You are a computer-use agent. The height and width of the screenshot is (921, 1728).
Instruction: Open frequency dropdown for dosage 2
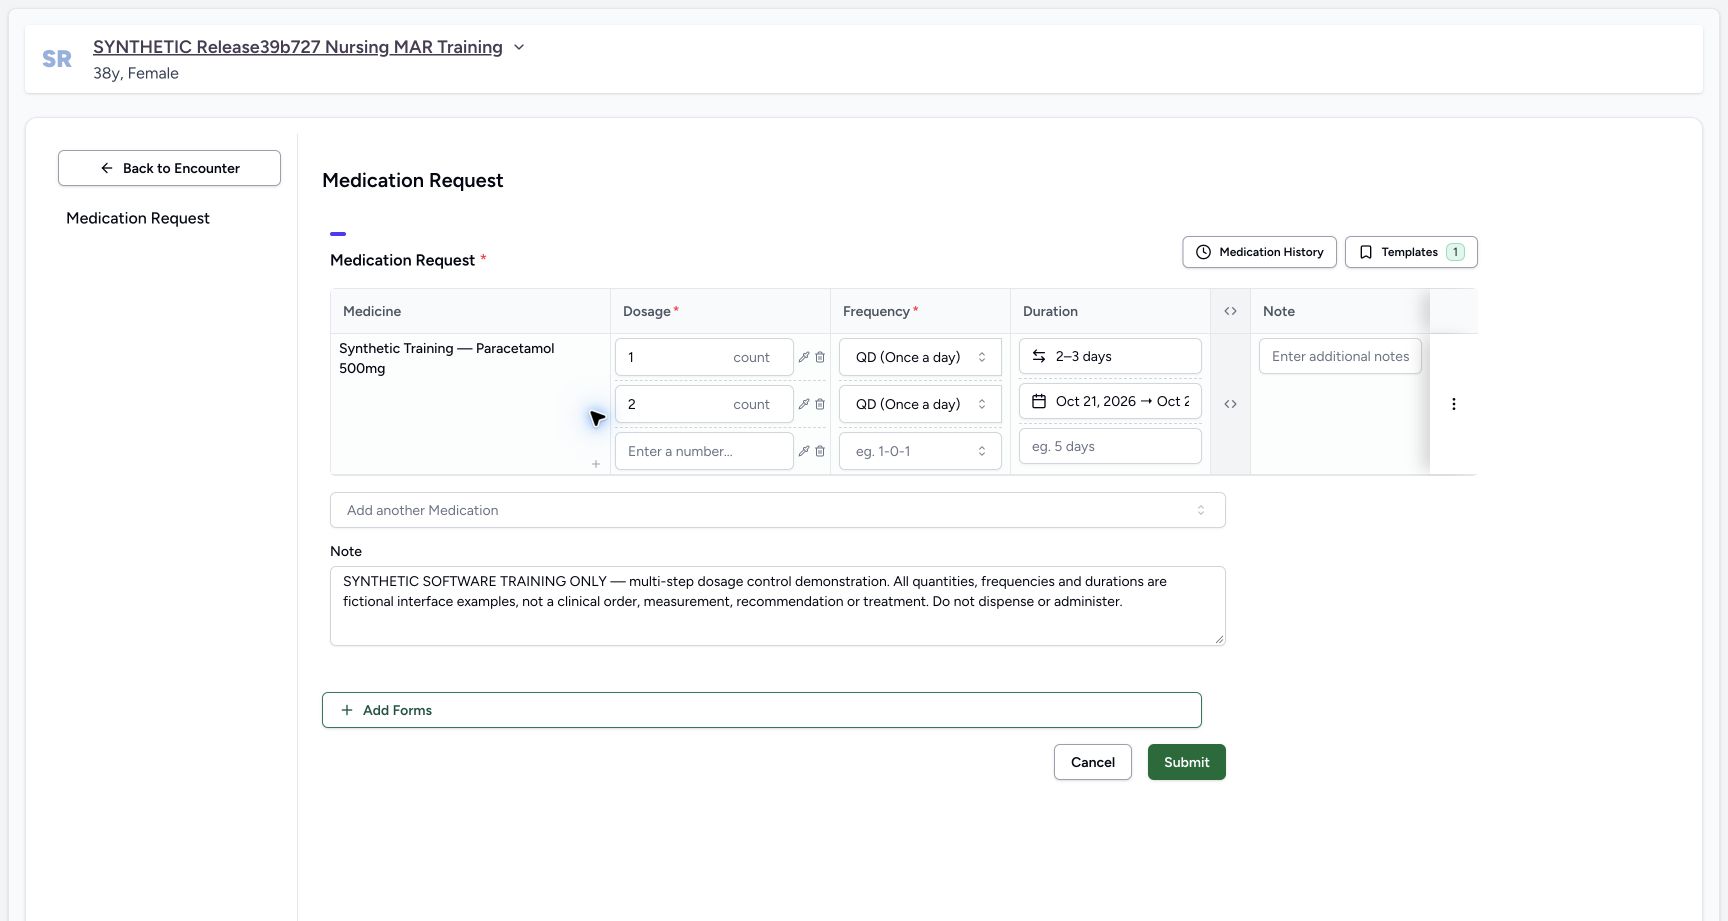pos(920,404)
